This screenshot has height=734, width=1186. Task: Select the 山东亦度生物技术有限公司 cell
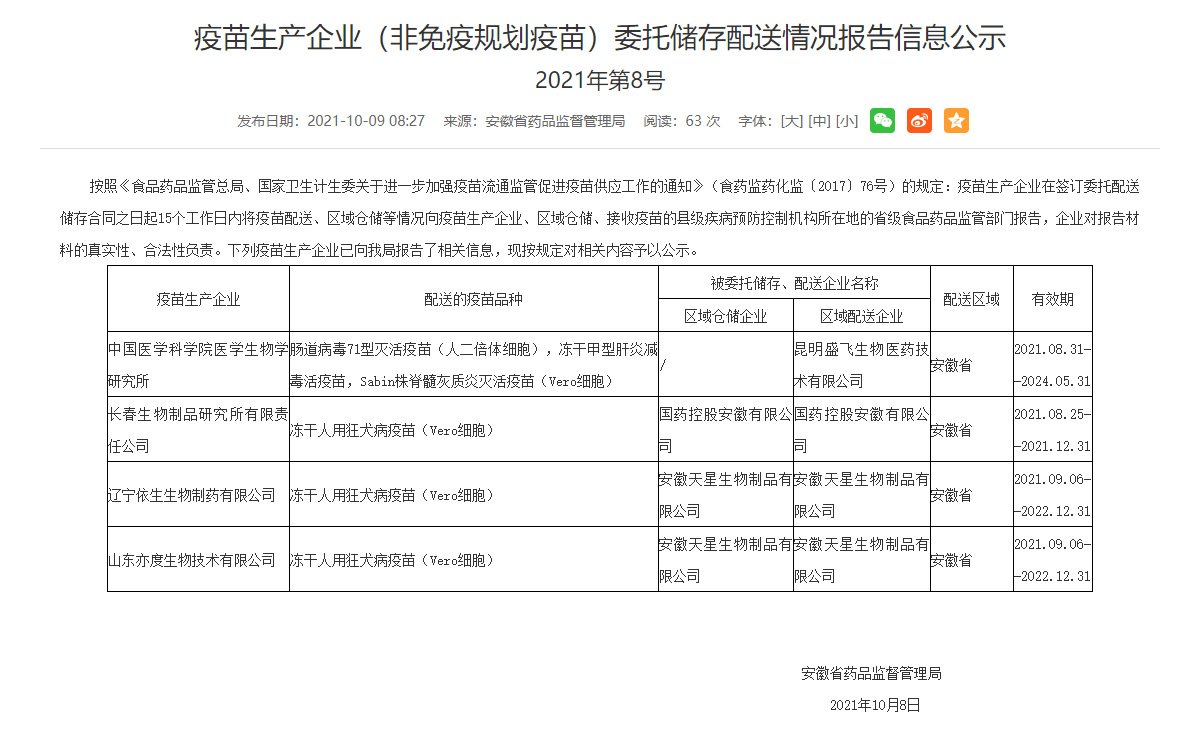click(x=192, y=560)
